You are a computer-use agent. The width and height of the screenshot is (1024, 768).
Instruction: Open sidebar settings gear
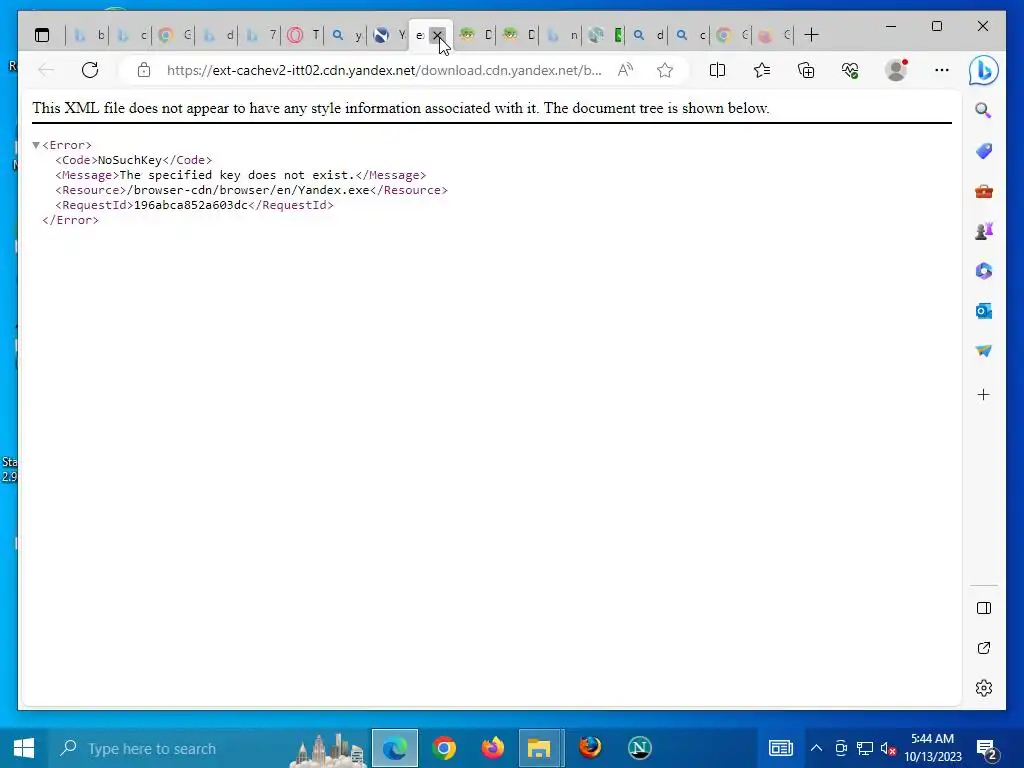click(984, 688)
